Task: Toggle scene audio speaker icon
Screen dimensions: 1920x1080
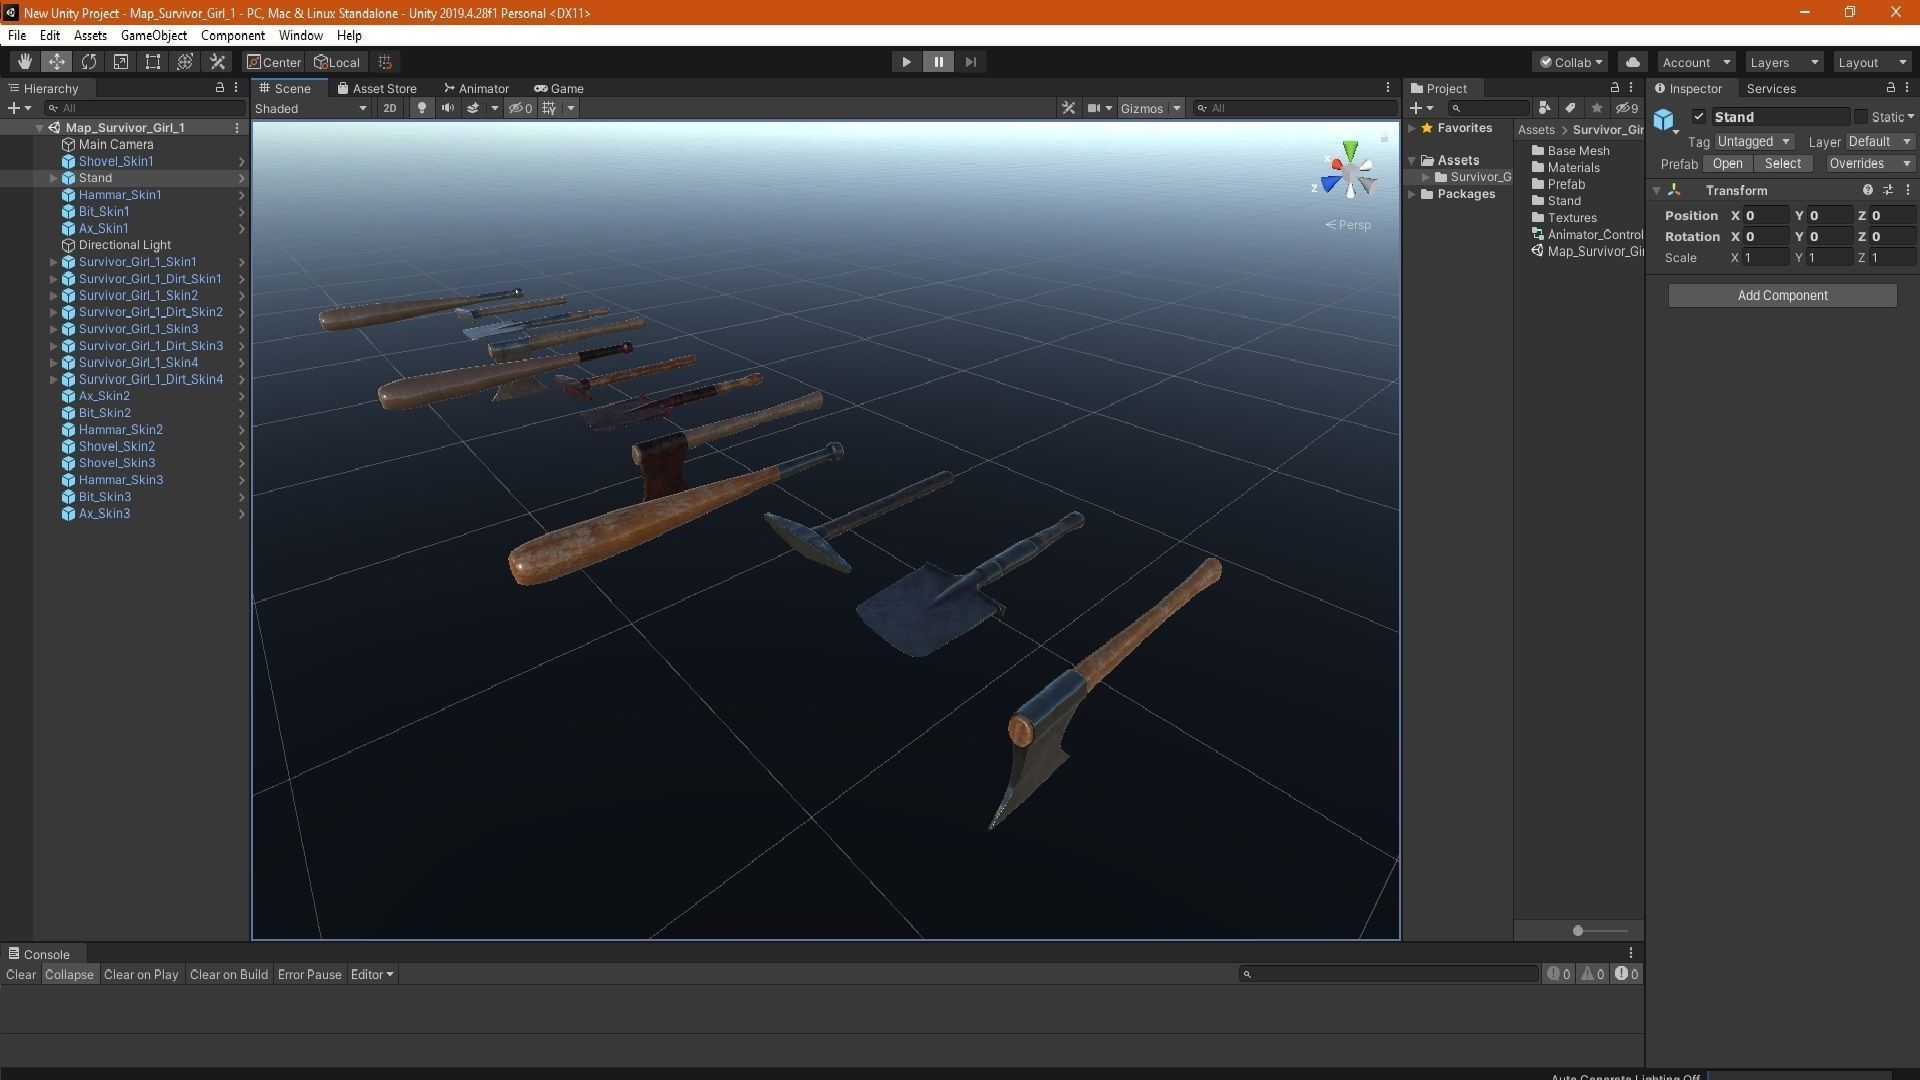Action: pyautogui.click(x=448, y=108)
